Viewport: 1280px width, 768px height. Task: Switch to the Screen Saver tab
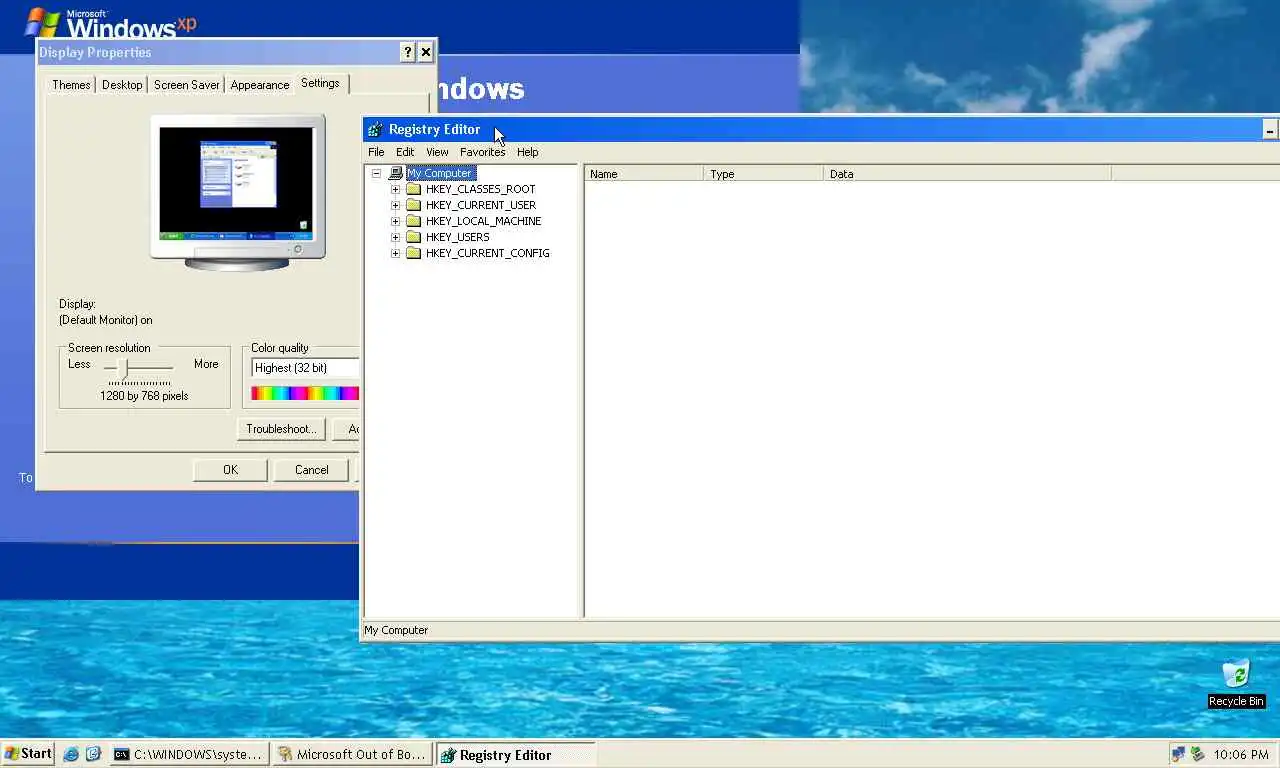pyautogui.click(x=186, y=85)
